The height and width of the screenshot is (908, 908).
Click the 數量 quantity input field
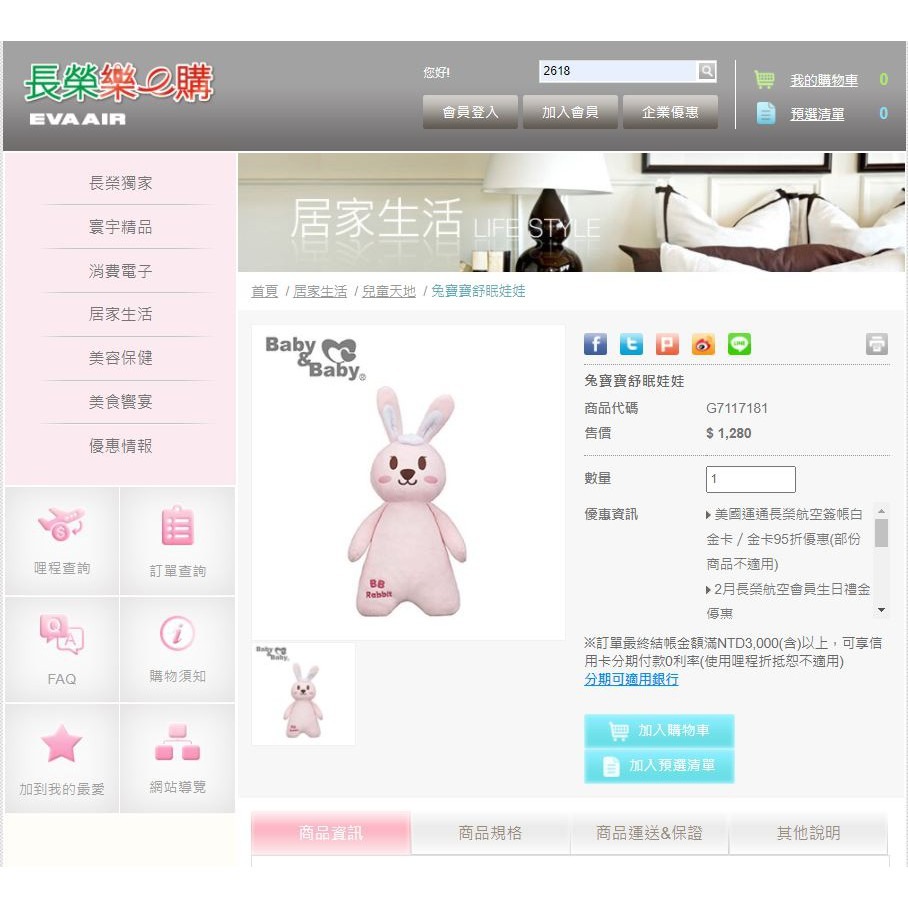point(750,479)
